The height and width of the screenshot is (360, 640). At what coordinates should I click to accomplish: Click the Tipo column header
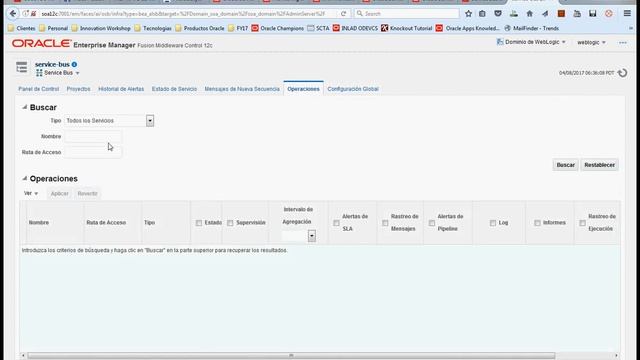click(149, 223)
